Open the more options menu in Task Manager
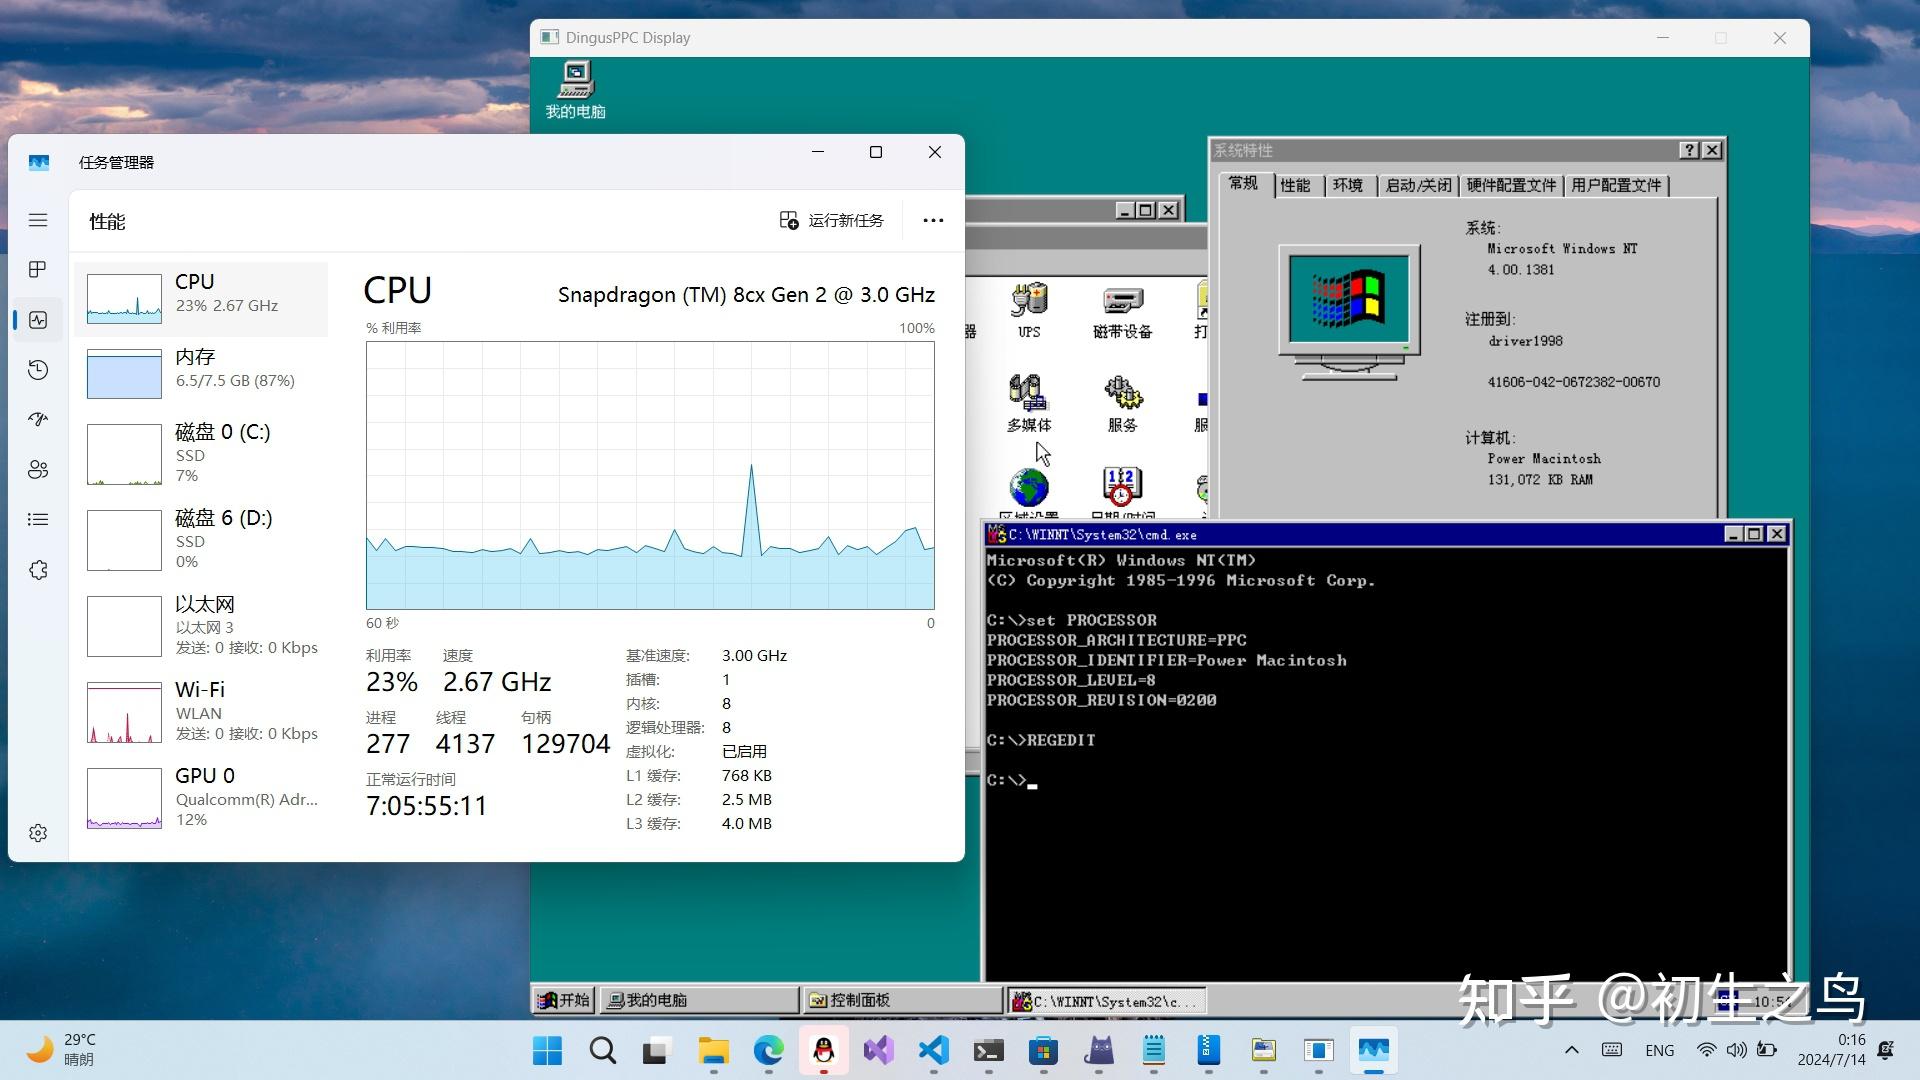 pos(932,220)
